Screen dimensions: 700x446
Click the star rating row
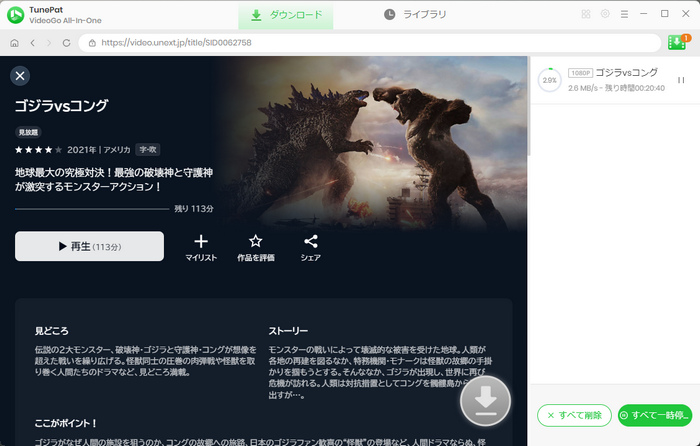(x=38, y=150)
